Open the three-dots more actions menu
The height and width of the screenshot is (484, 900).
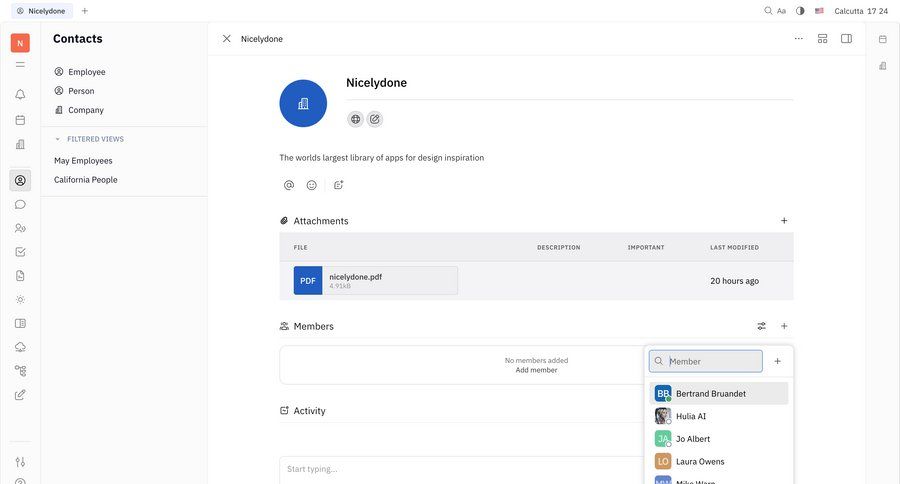pyautogui.click(x=798, y=38)
